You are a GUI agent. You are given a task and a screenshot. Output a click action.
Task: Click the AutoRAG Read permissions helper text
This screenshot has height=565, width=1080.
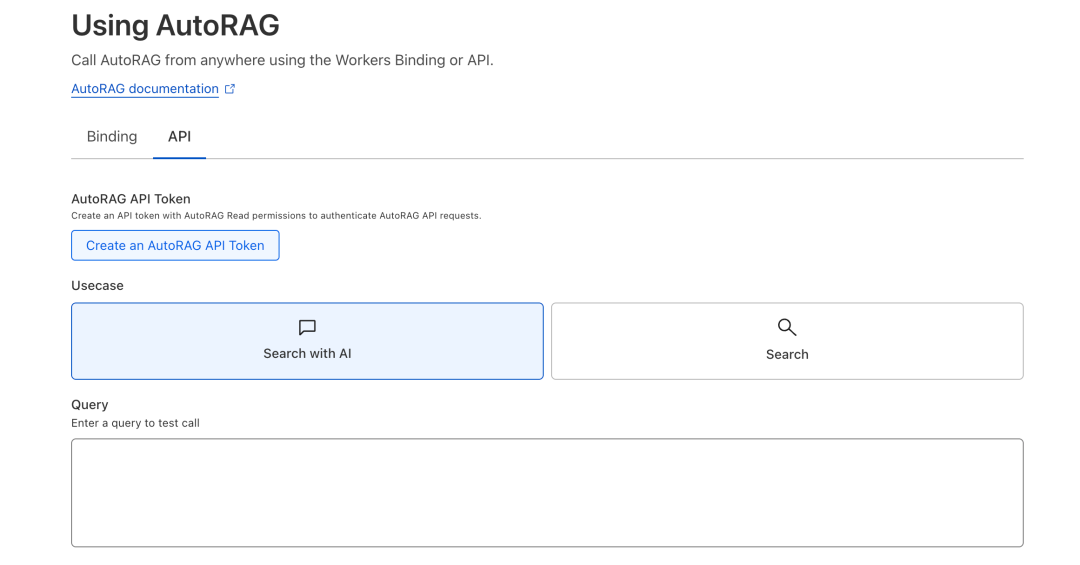(x=276, y=216)
